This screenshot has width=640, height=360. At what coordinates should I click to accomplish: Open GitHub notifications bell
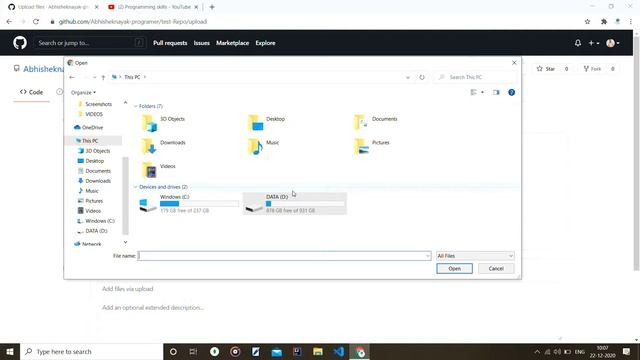[x=578, y=43]
